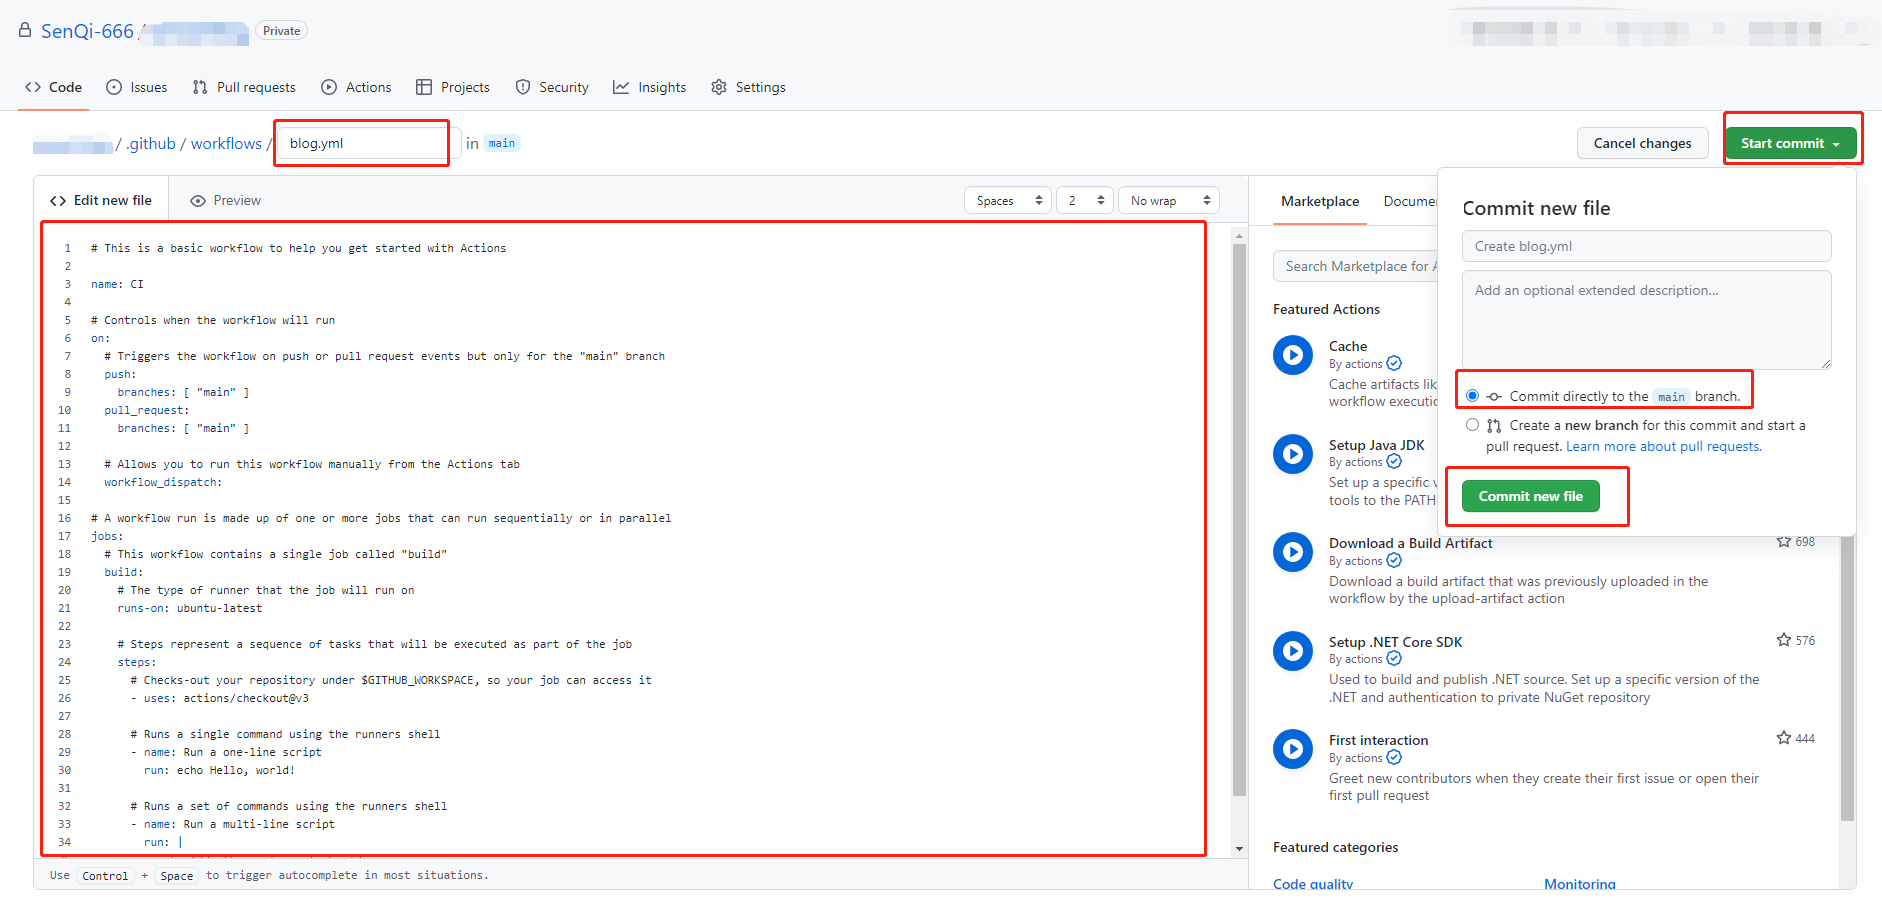Screen dimensions: 1882x906
Task: Open the .github folder breadcrumb
Action: [x=151, y=143]
